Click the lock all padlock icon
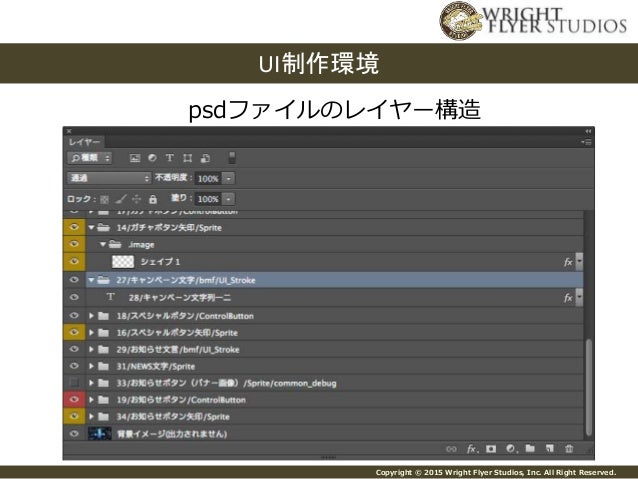This screenshot has width=638, height=479. pyautogui.click(x=153, y=199)
